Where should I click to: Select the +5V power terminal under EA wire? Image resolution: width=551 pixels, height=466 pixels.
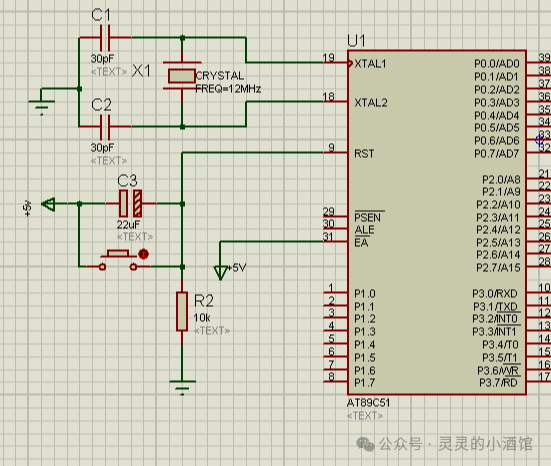220,273
